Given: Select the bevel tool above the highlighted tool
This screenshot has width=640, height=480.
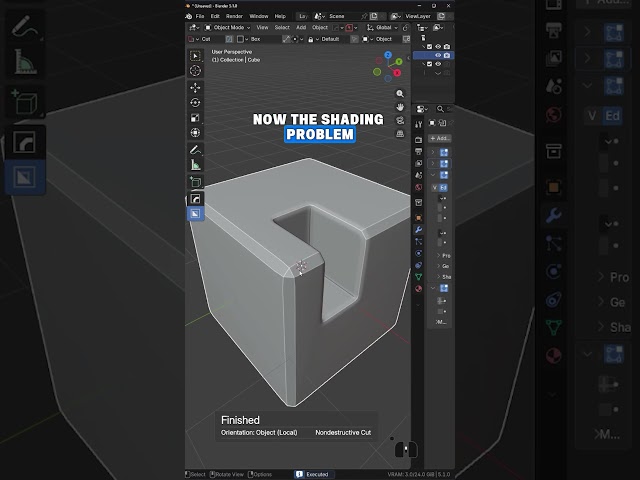Looking at the screenshot, I should click(195, 199).
